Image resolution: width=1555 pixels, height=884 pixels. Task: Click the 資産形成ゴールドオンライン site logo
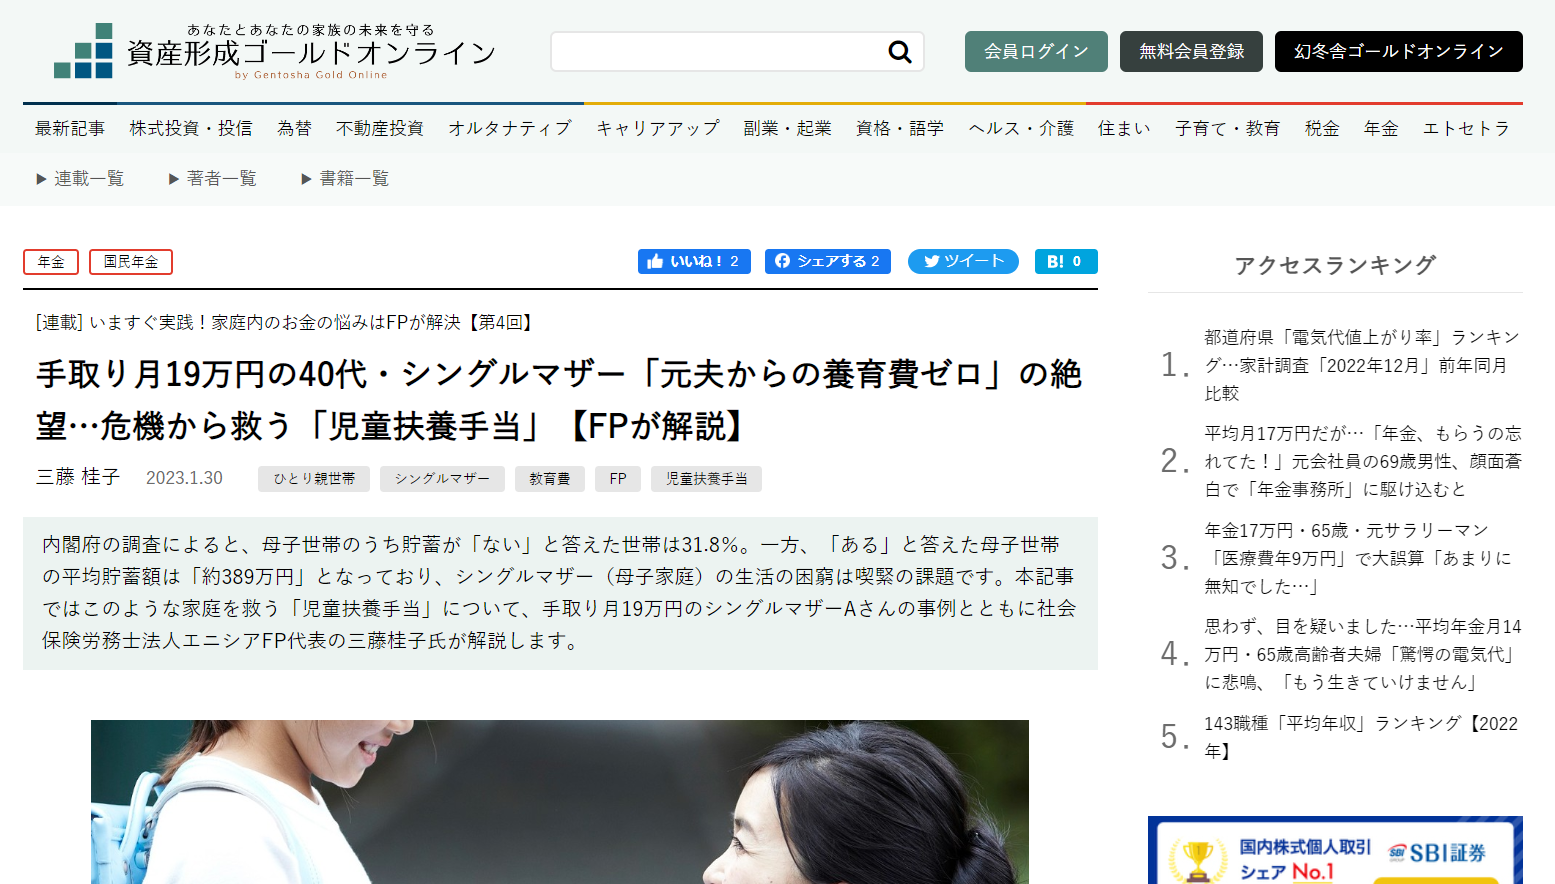point(275,51)
